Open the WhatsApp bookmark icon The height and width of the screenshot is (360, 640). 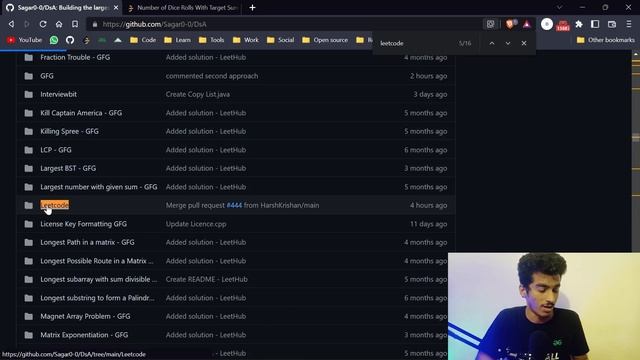[54, 40]
